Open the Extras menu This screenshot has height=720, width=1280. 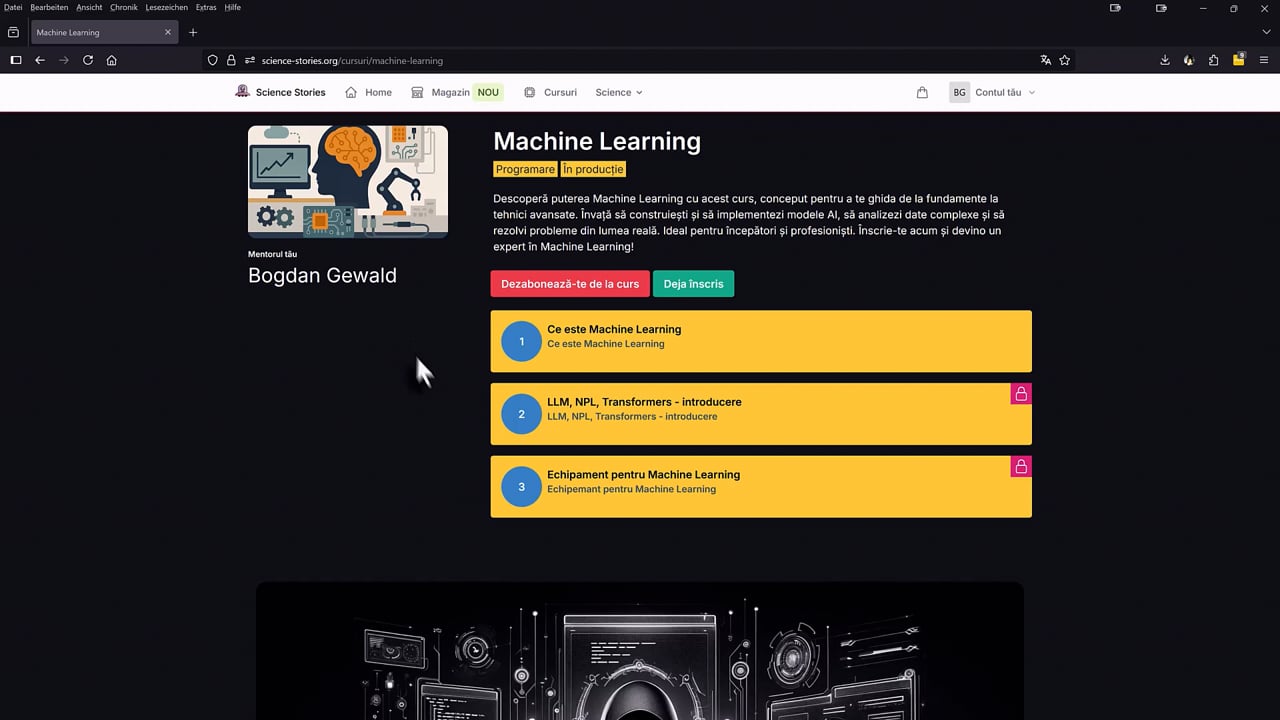pyautogui.click(x=206, y=7)
